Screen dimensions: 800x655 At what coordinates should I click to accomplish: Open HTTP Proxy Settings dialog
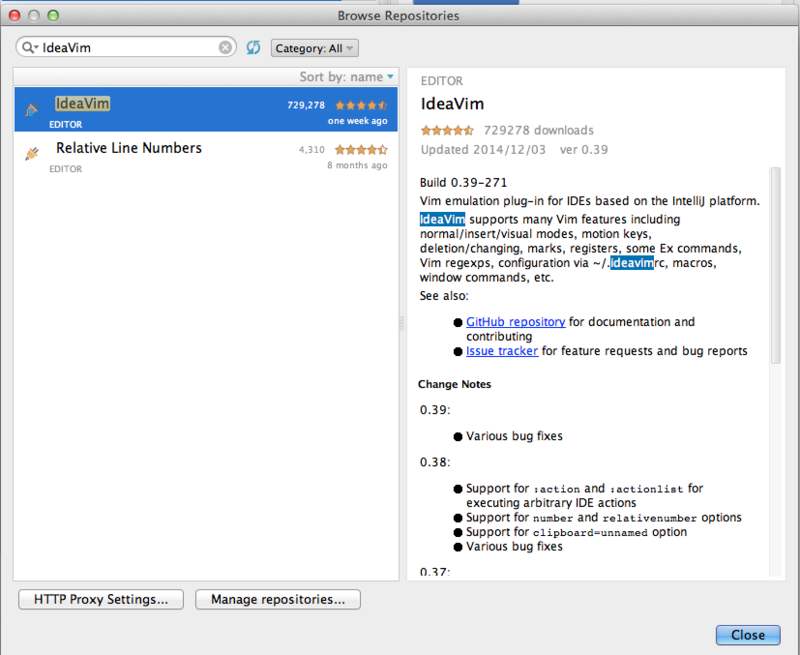pos(101,599)
